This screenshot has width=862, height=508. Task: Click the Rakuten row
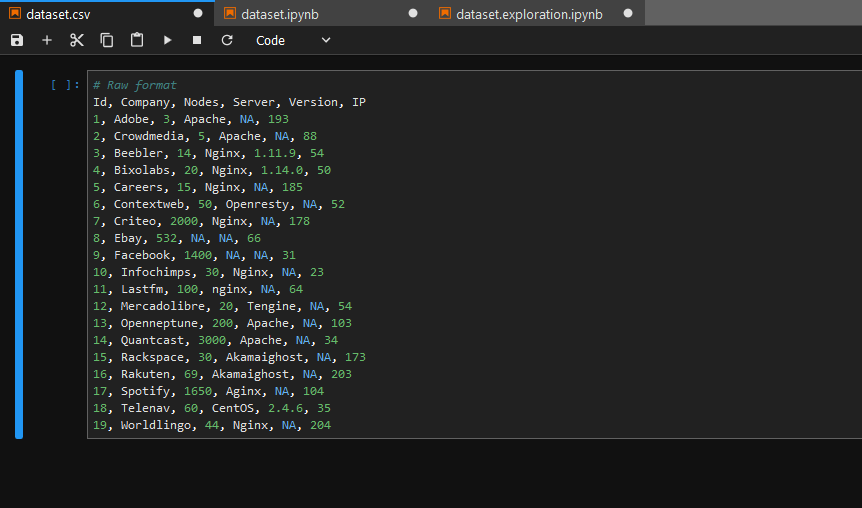(x=223, y=375)
